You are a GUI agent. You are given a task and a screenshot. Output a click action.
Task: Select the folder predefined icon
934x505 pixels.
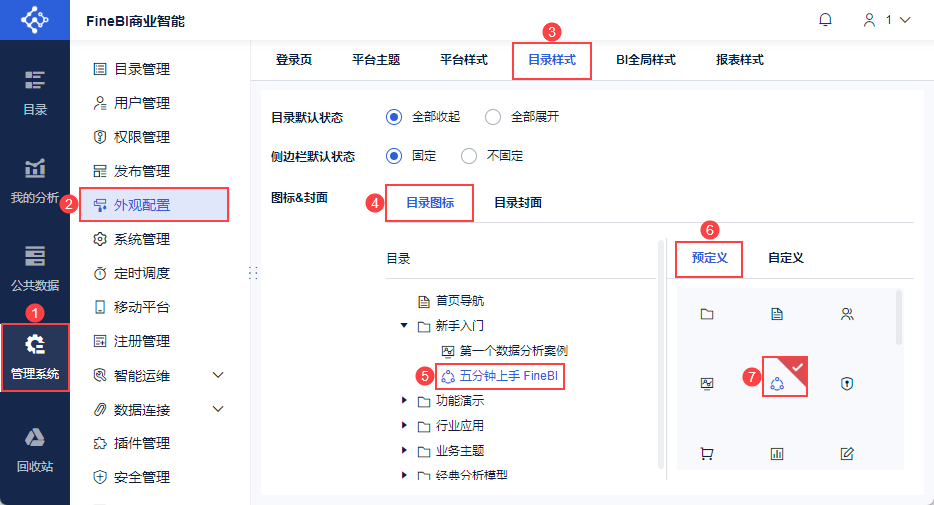[x=707, y=314]
